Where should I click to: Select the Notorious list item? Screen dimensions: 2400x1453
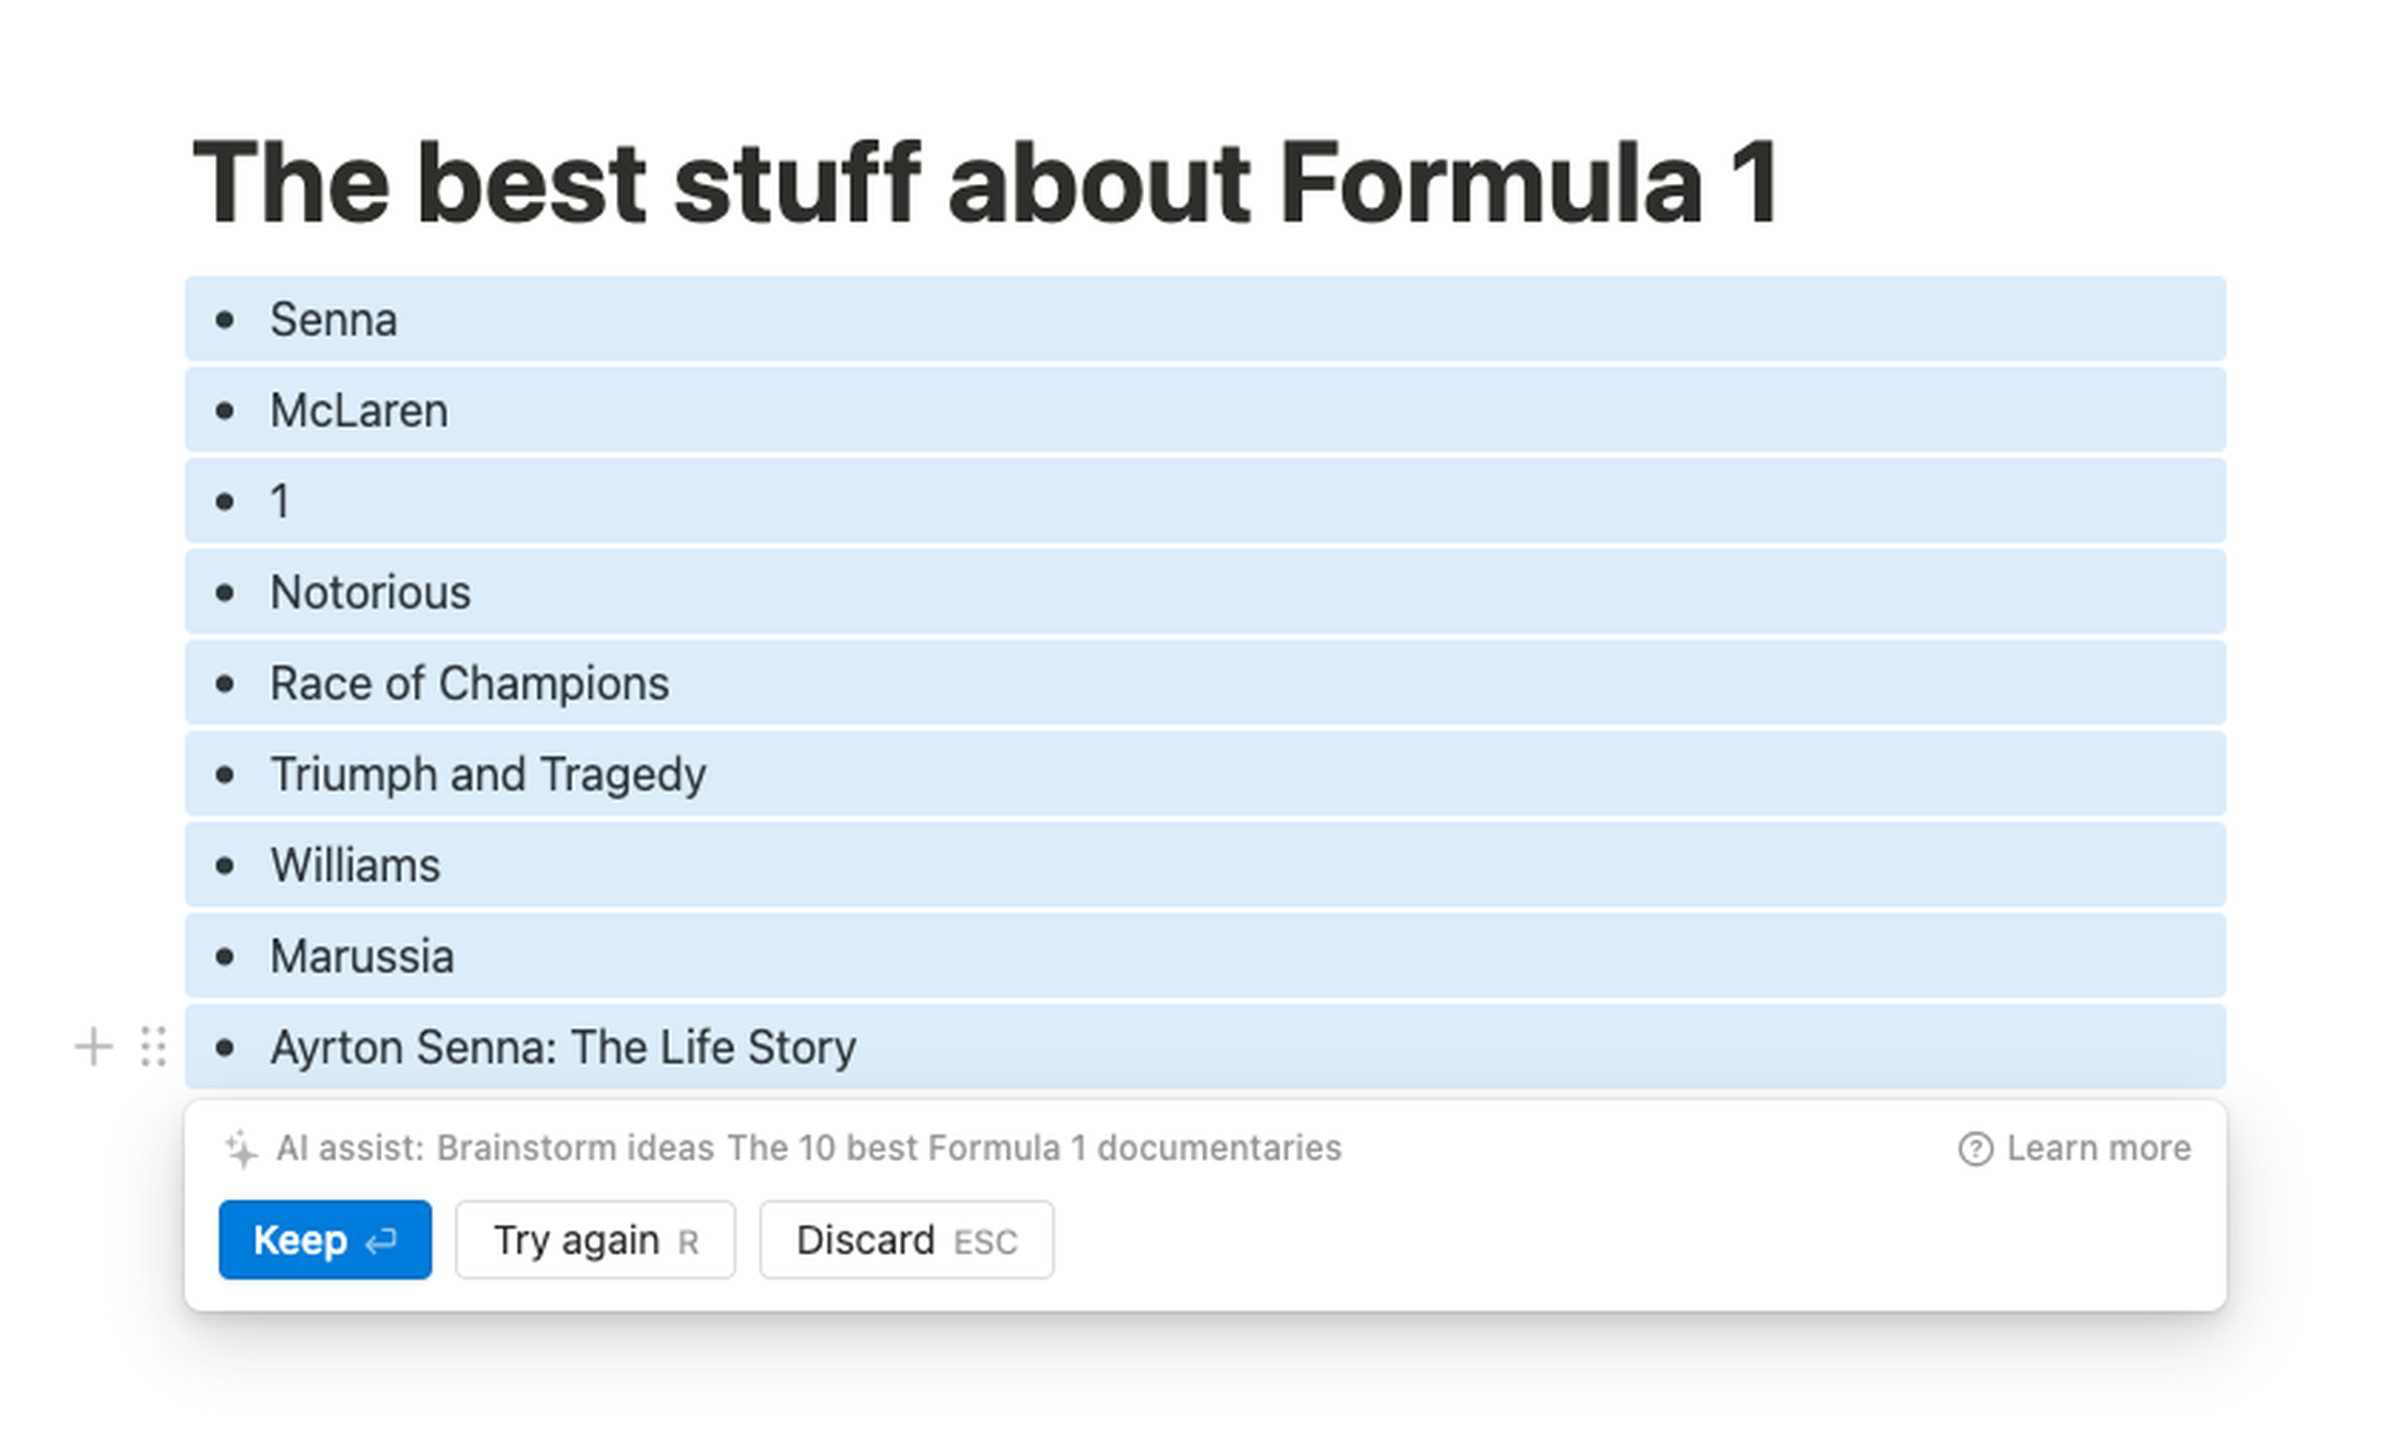[370, 593]
